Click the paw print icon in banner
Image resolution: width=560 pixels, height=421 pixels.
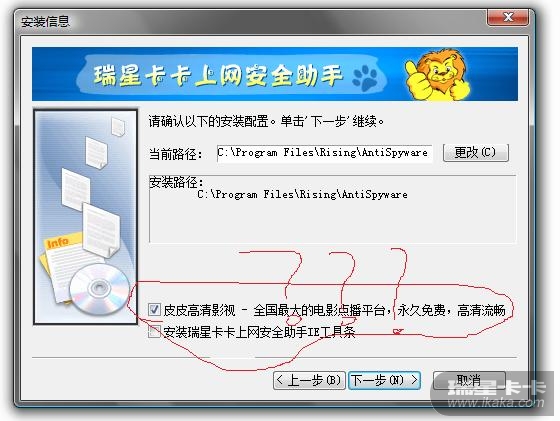click(x=365, y=77)
